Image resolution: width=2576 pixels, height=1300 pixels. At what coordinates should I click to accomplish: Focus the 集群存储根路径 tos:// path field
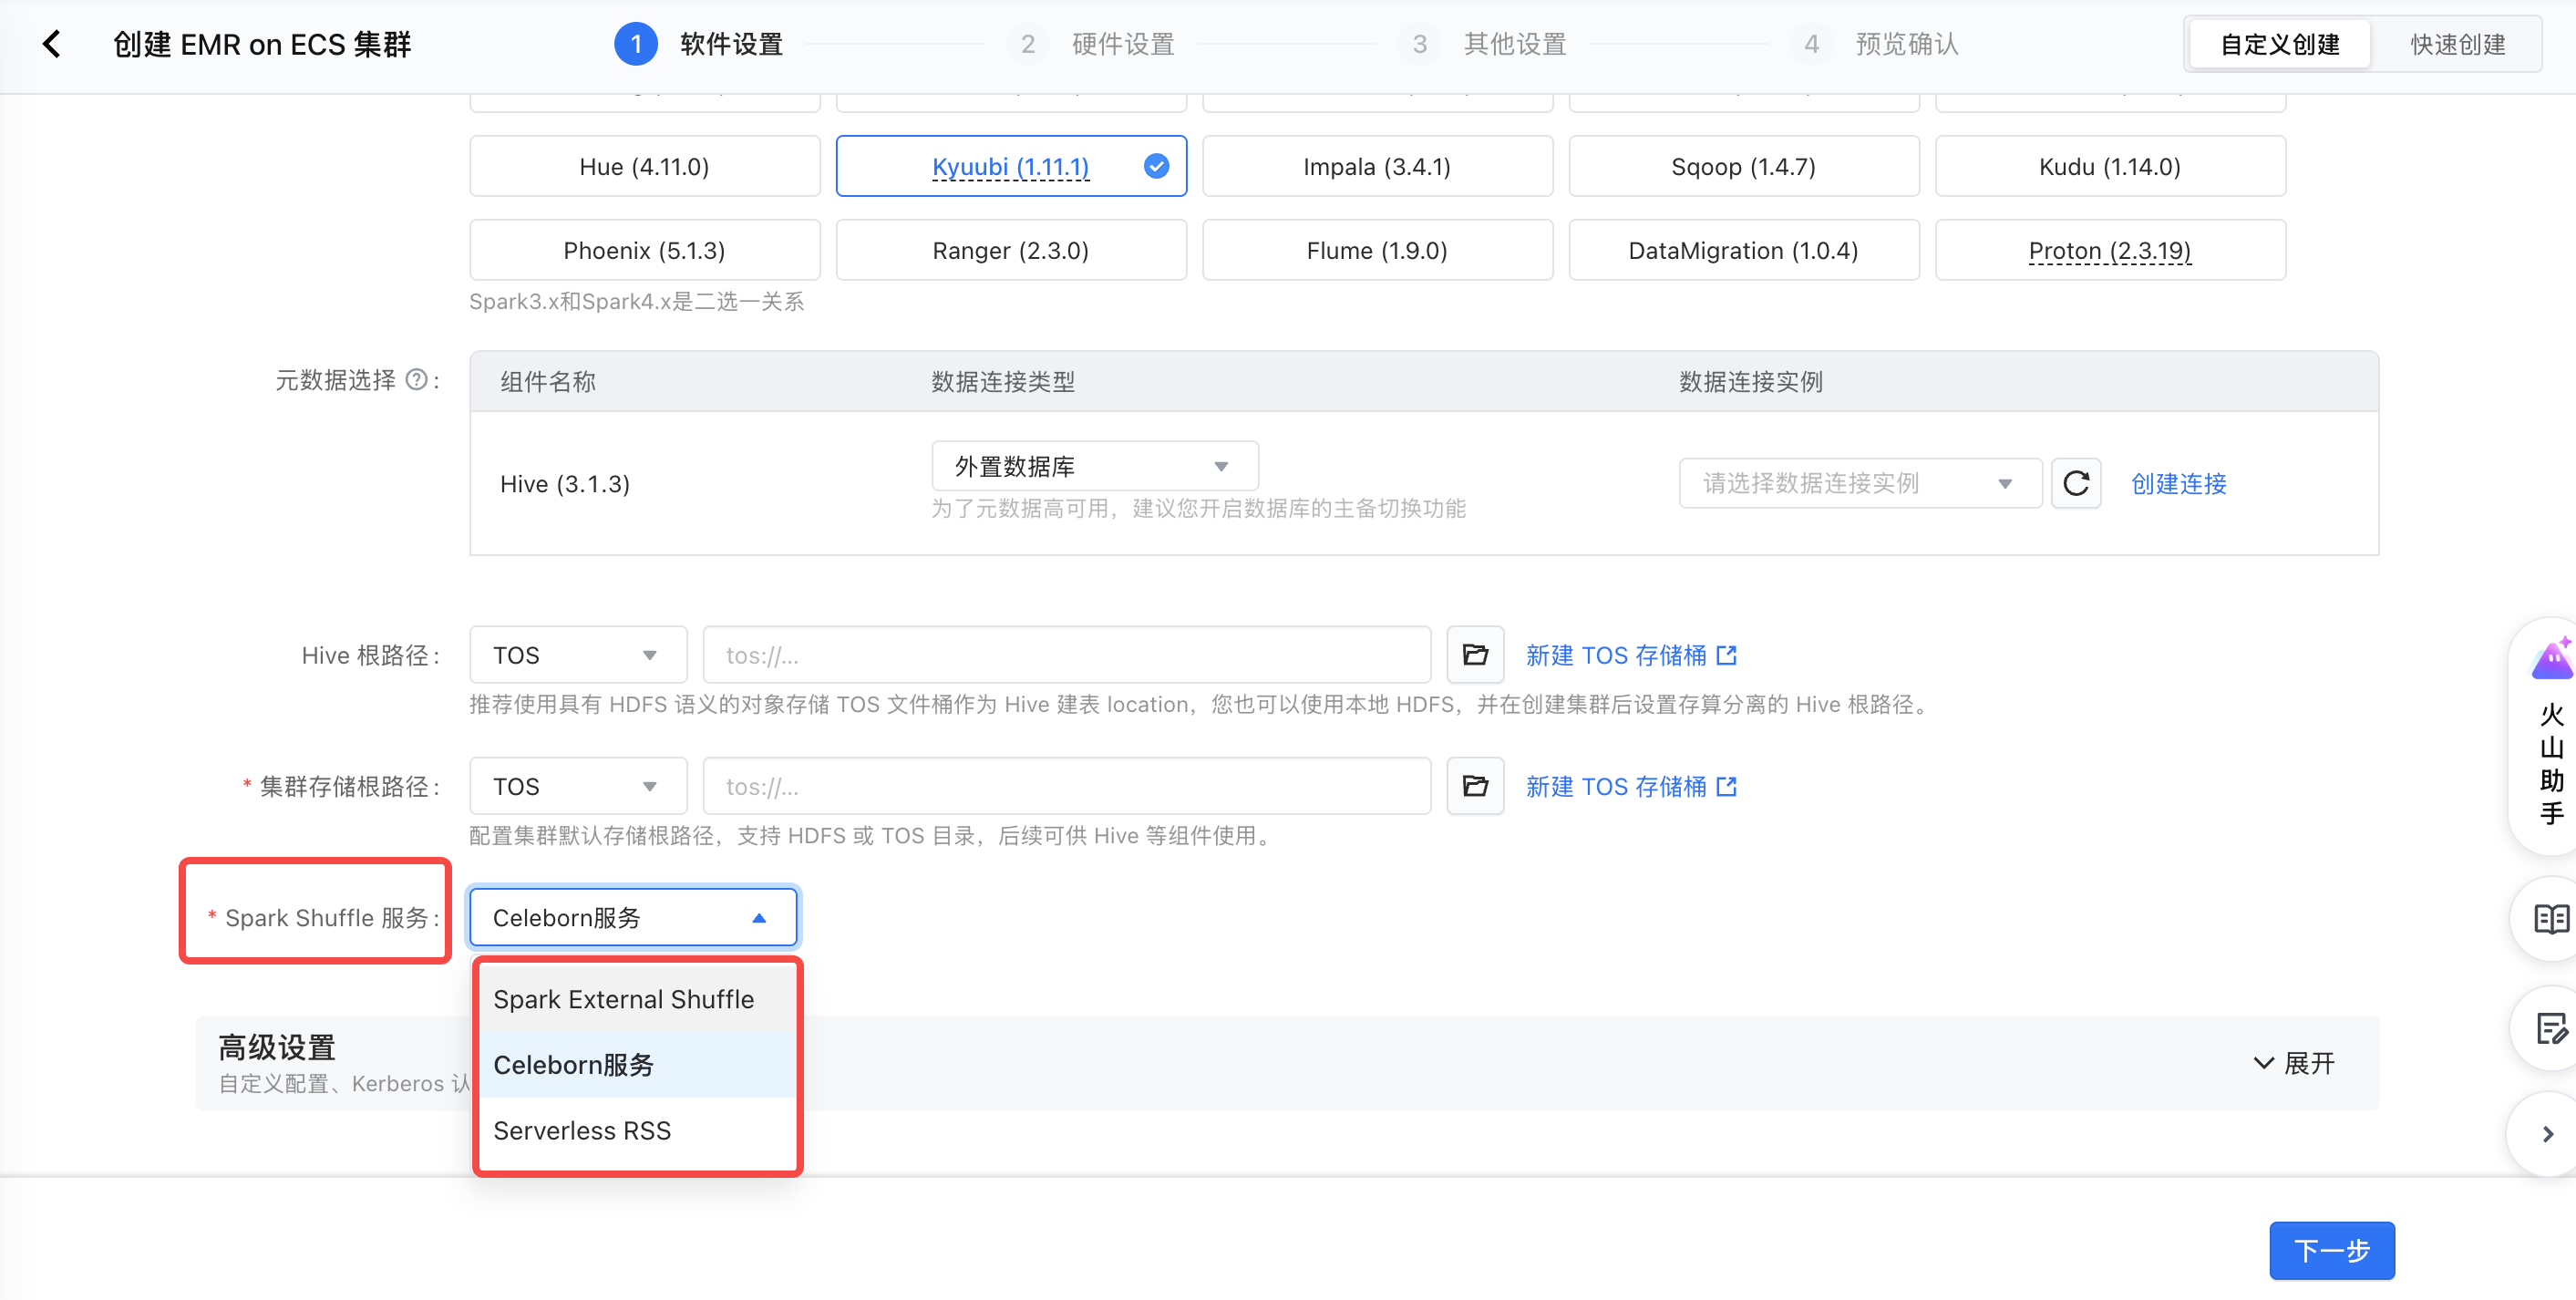click(1067, 786)
